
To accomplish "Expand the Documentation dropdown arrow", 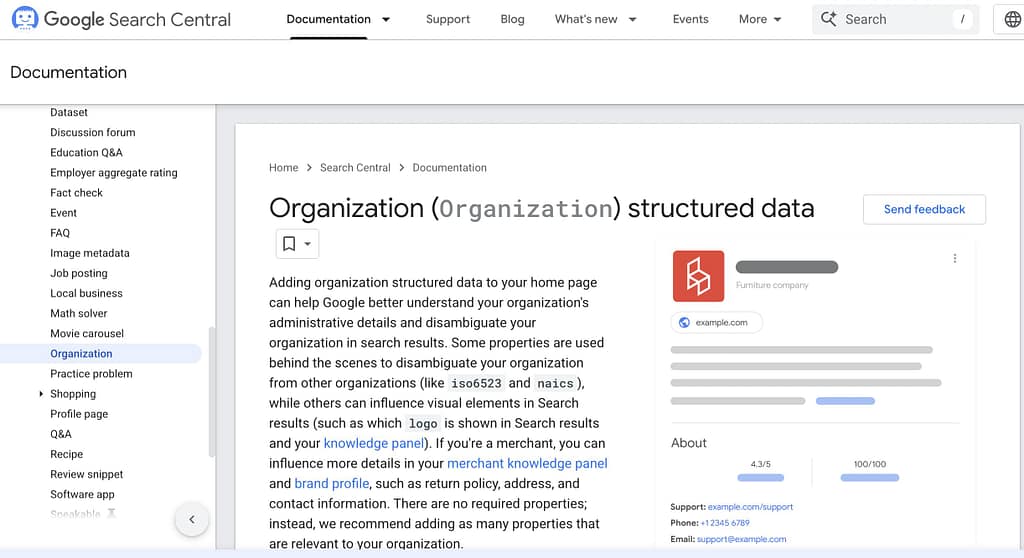I will [x=386, y=20].
